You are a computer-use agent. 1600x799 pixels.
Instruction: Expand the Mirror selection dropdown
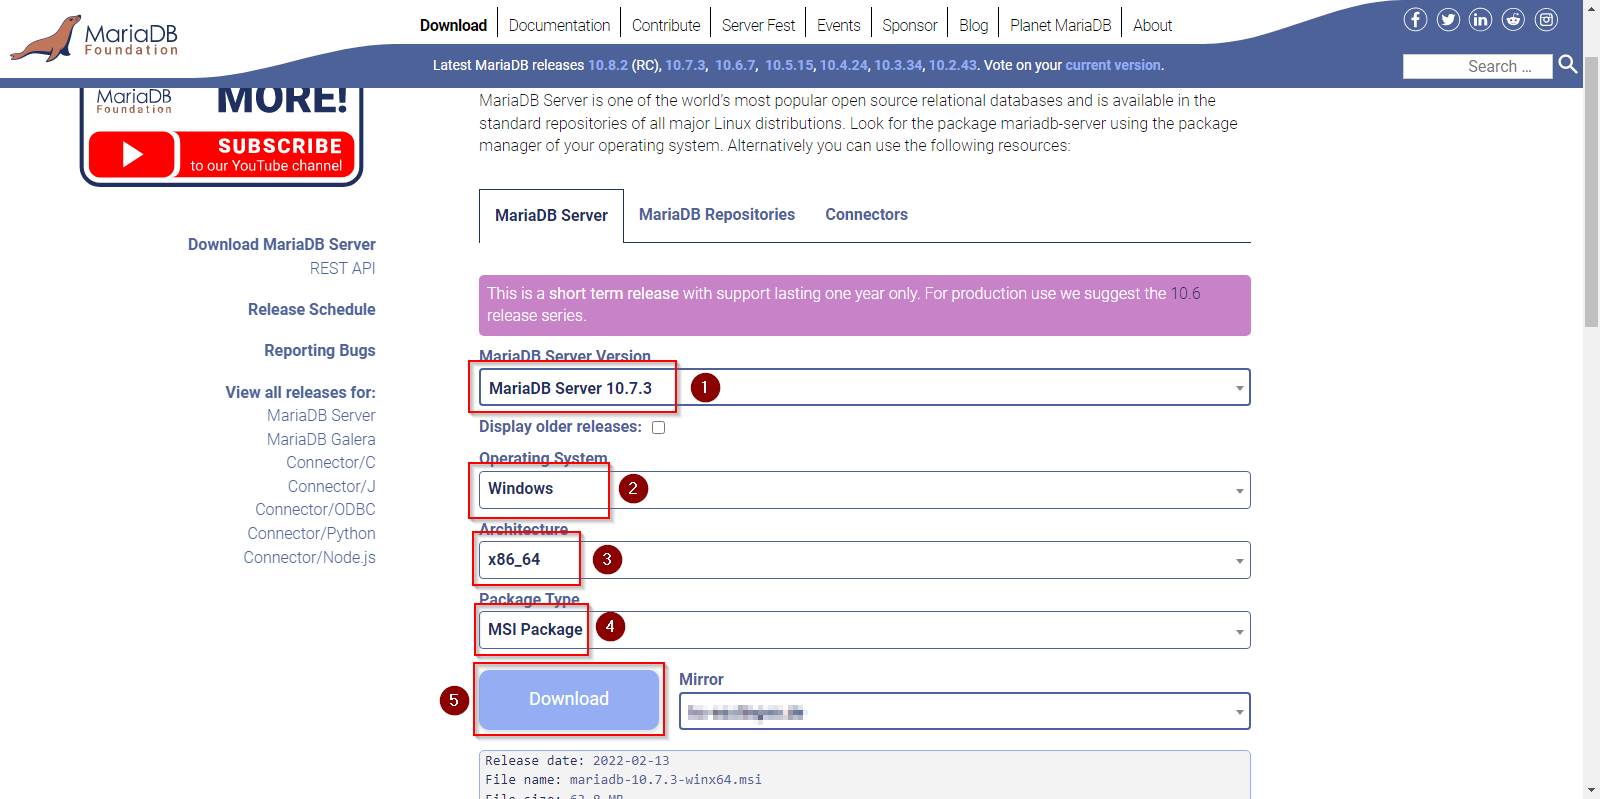tap(965, 712)
